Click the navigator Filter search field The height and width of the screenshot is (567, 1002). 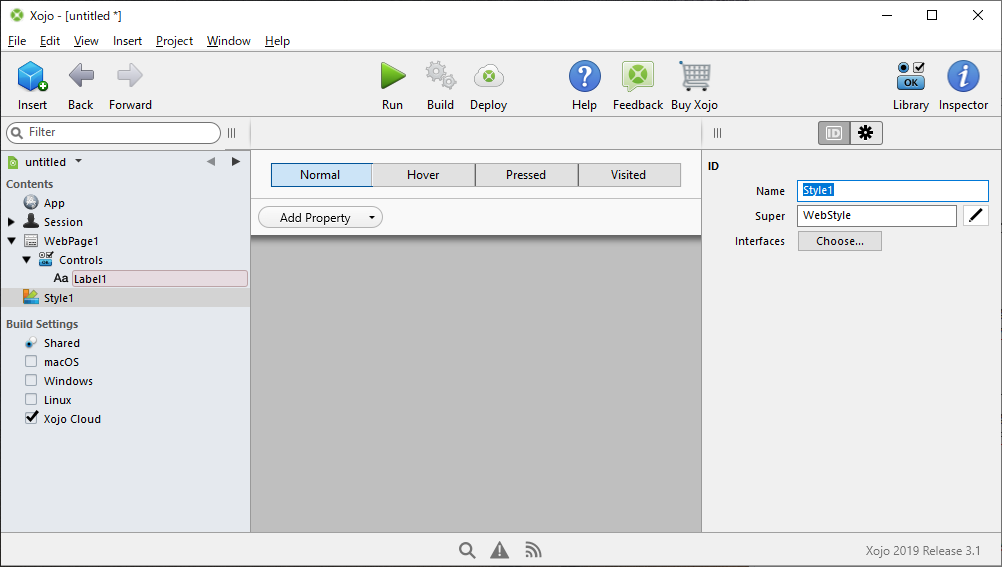[x=113, y=132]
